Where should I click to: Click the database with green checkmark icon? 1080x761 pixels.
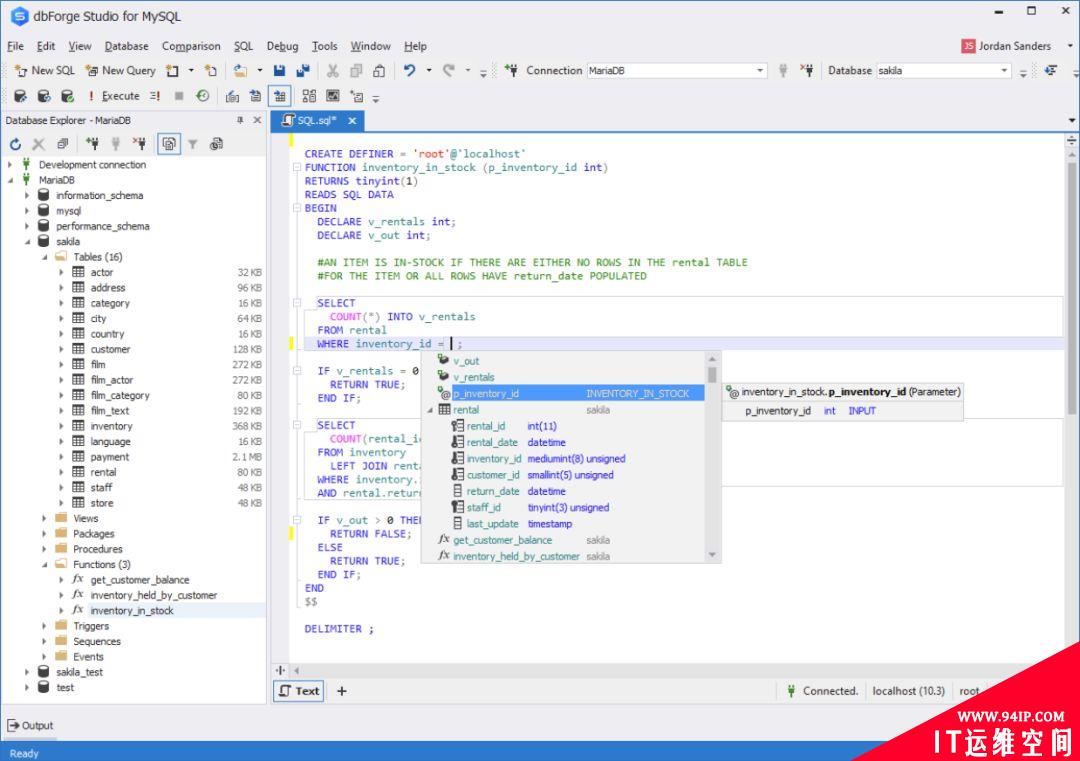pos(68,96)
